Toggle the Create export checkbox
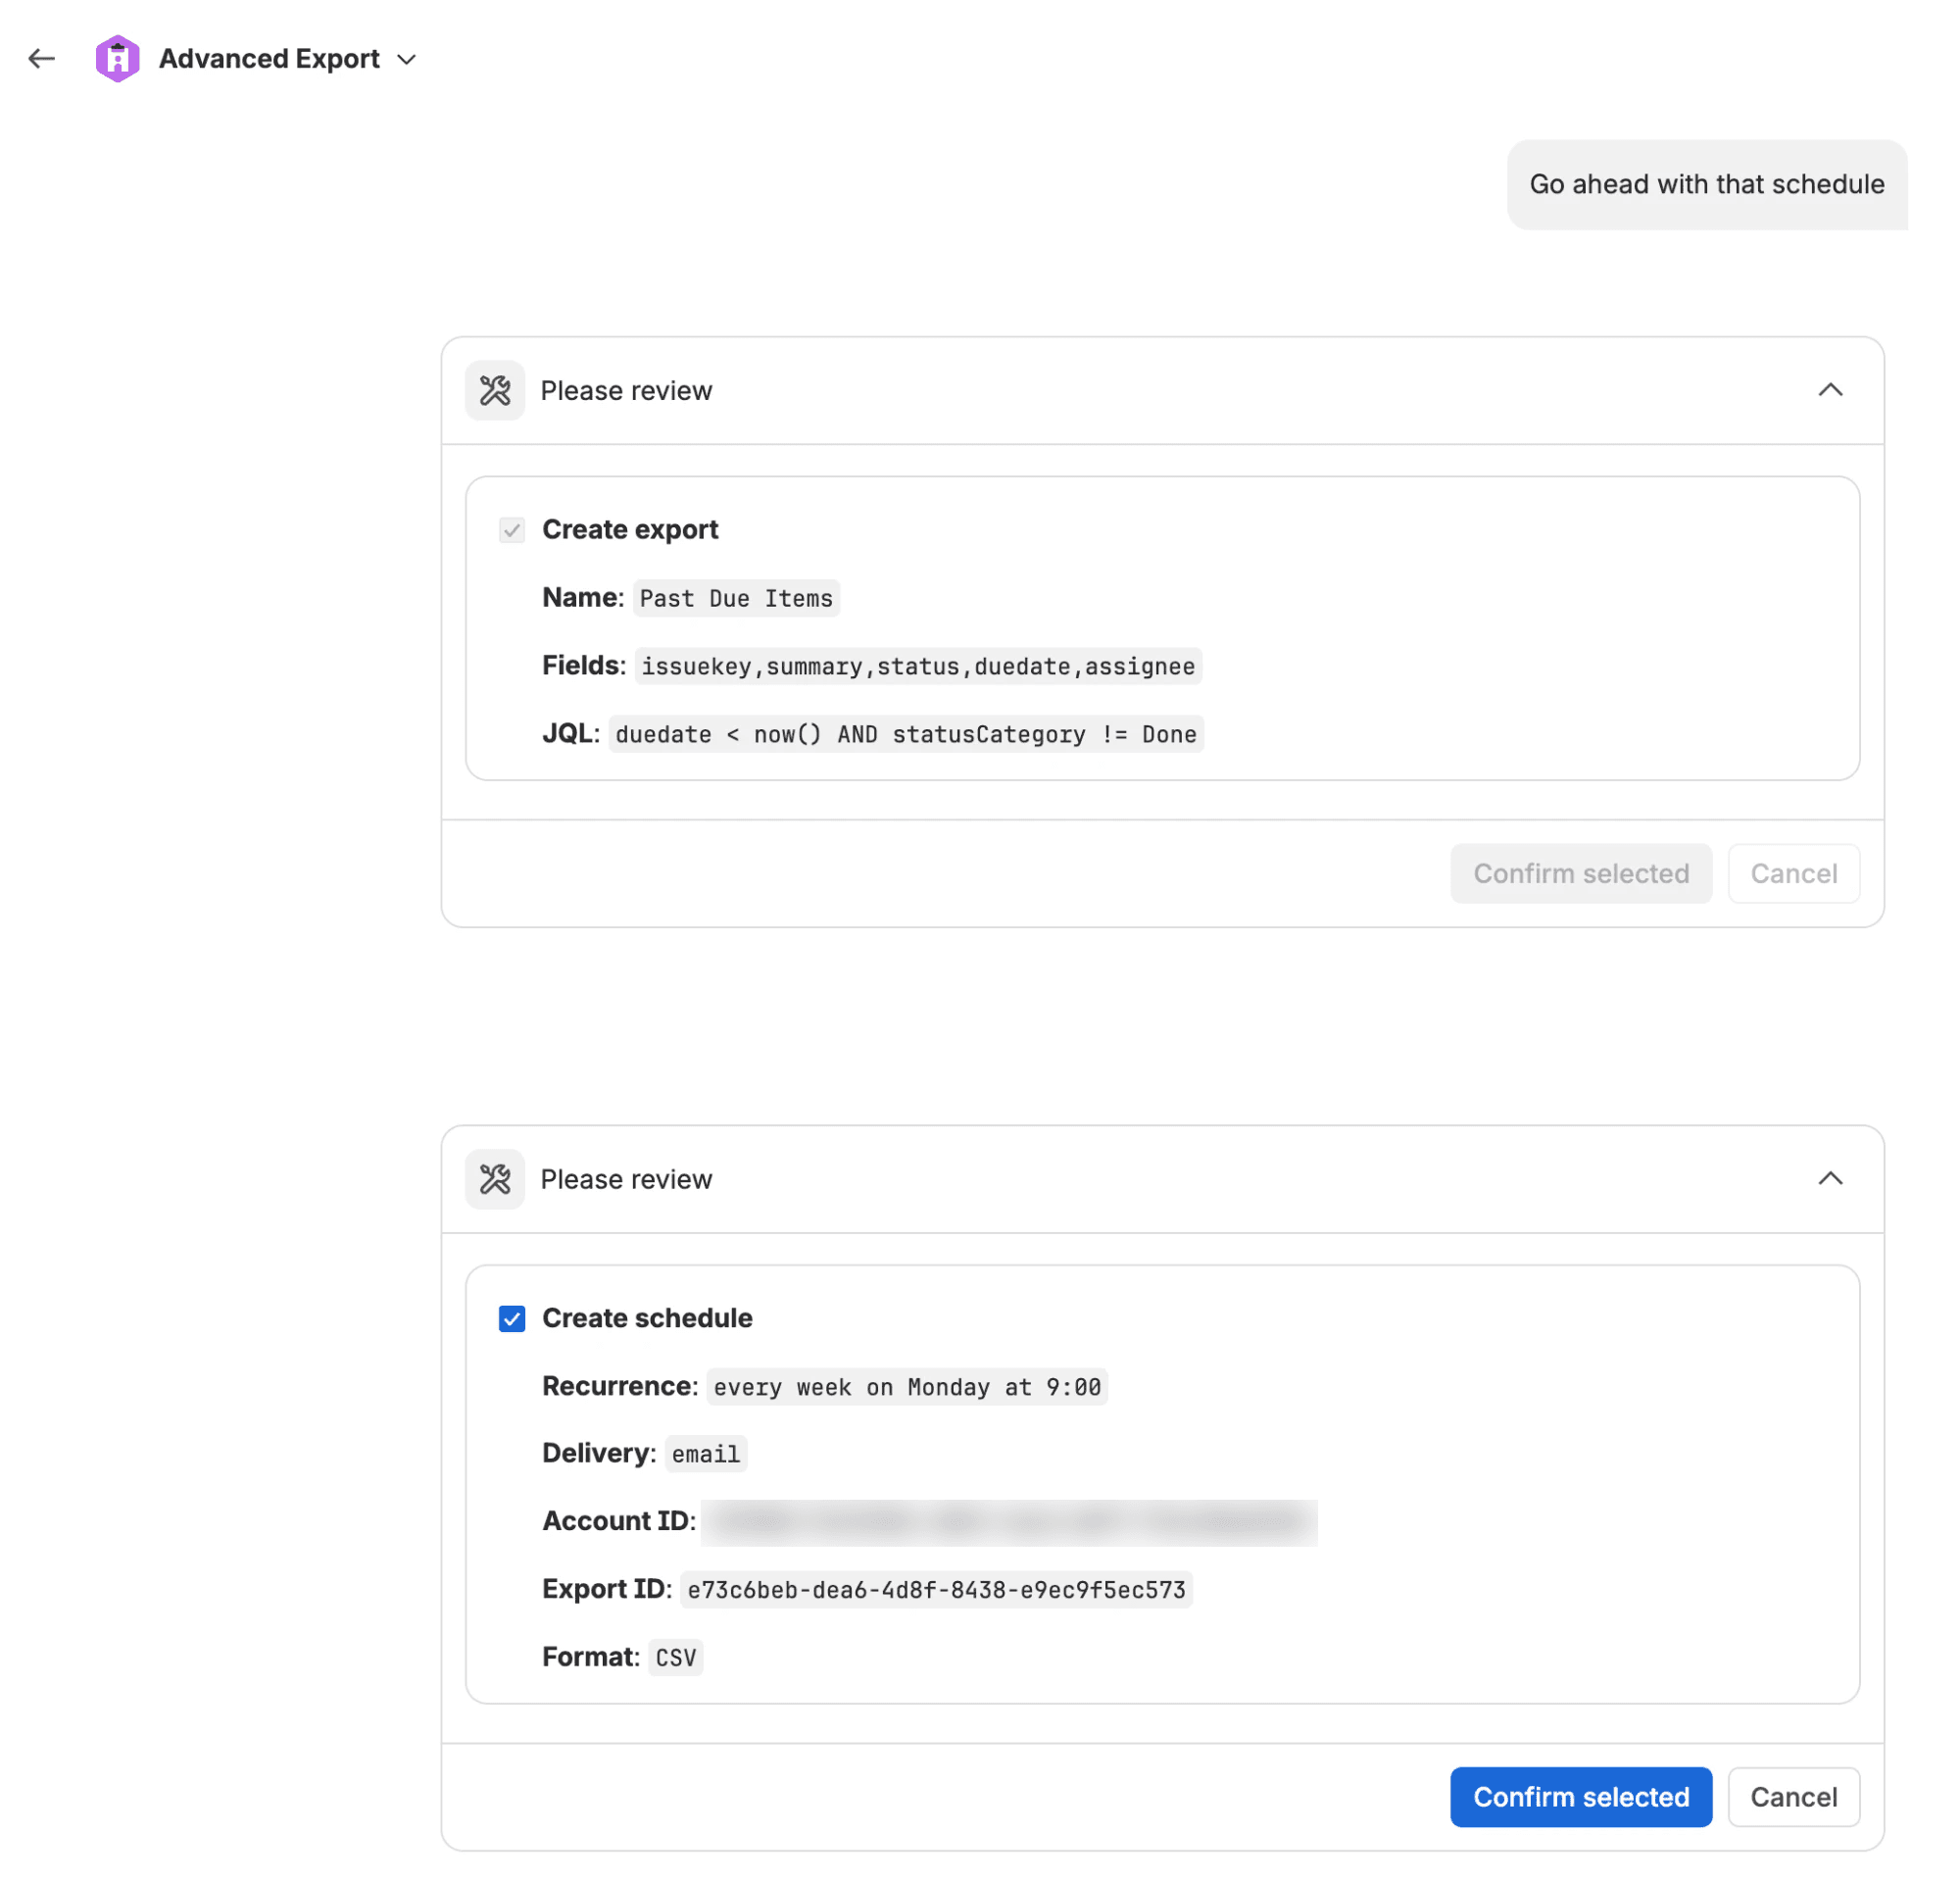This screenshot has width=1960, height=1883. pyautogui.click(x=512, y=530)
